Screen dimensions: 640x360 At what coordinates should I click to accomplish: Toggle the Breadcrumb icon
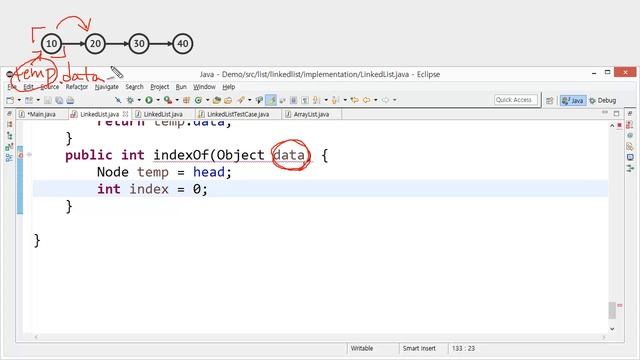(x=259, y=100)
